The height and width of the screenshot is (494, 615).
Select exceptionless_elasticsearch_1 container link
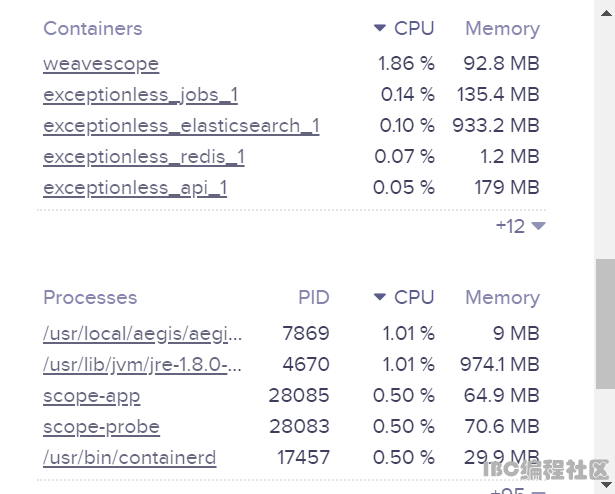[x=181, y=126]
